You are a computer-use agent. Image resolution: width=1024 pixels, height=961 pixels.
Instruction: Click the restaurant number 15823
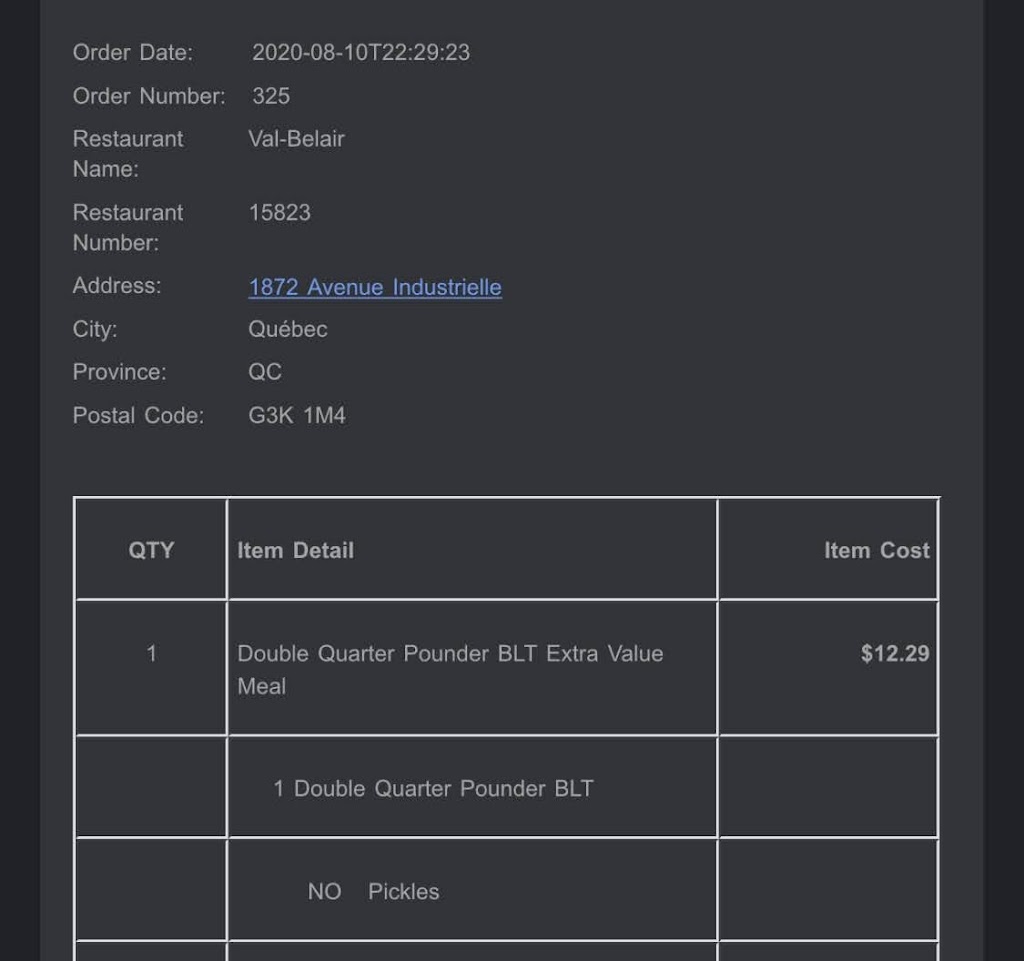point(280,213)
